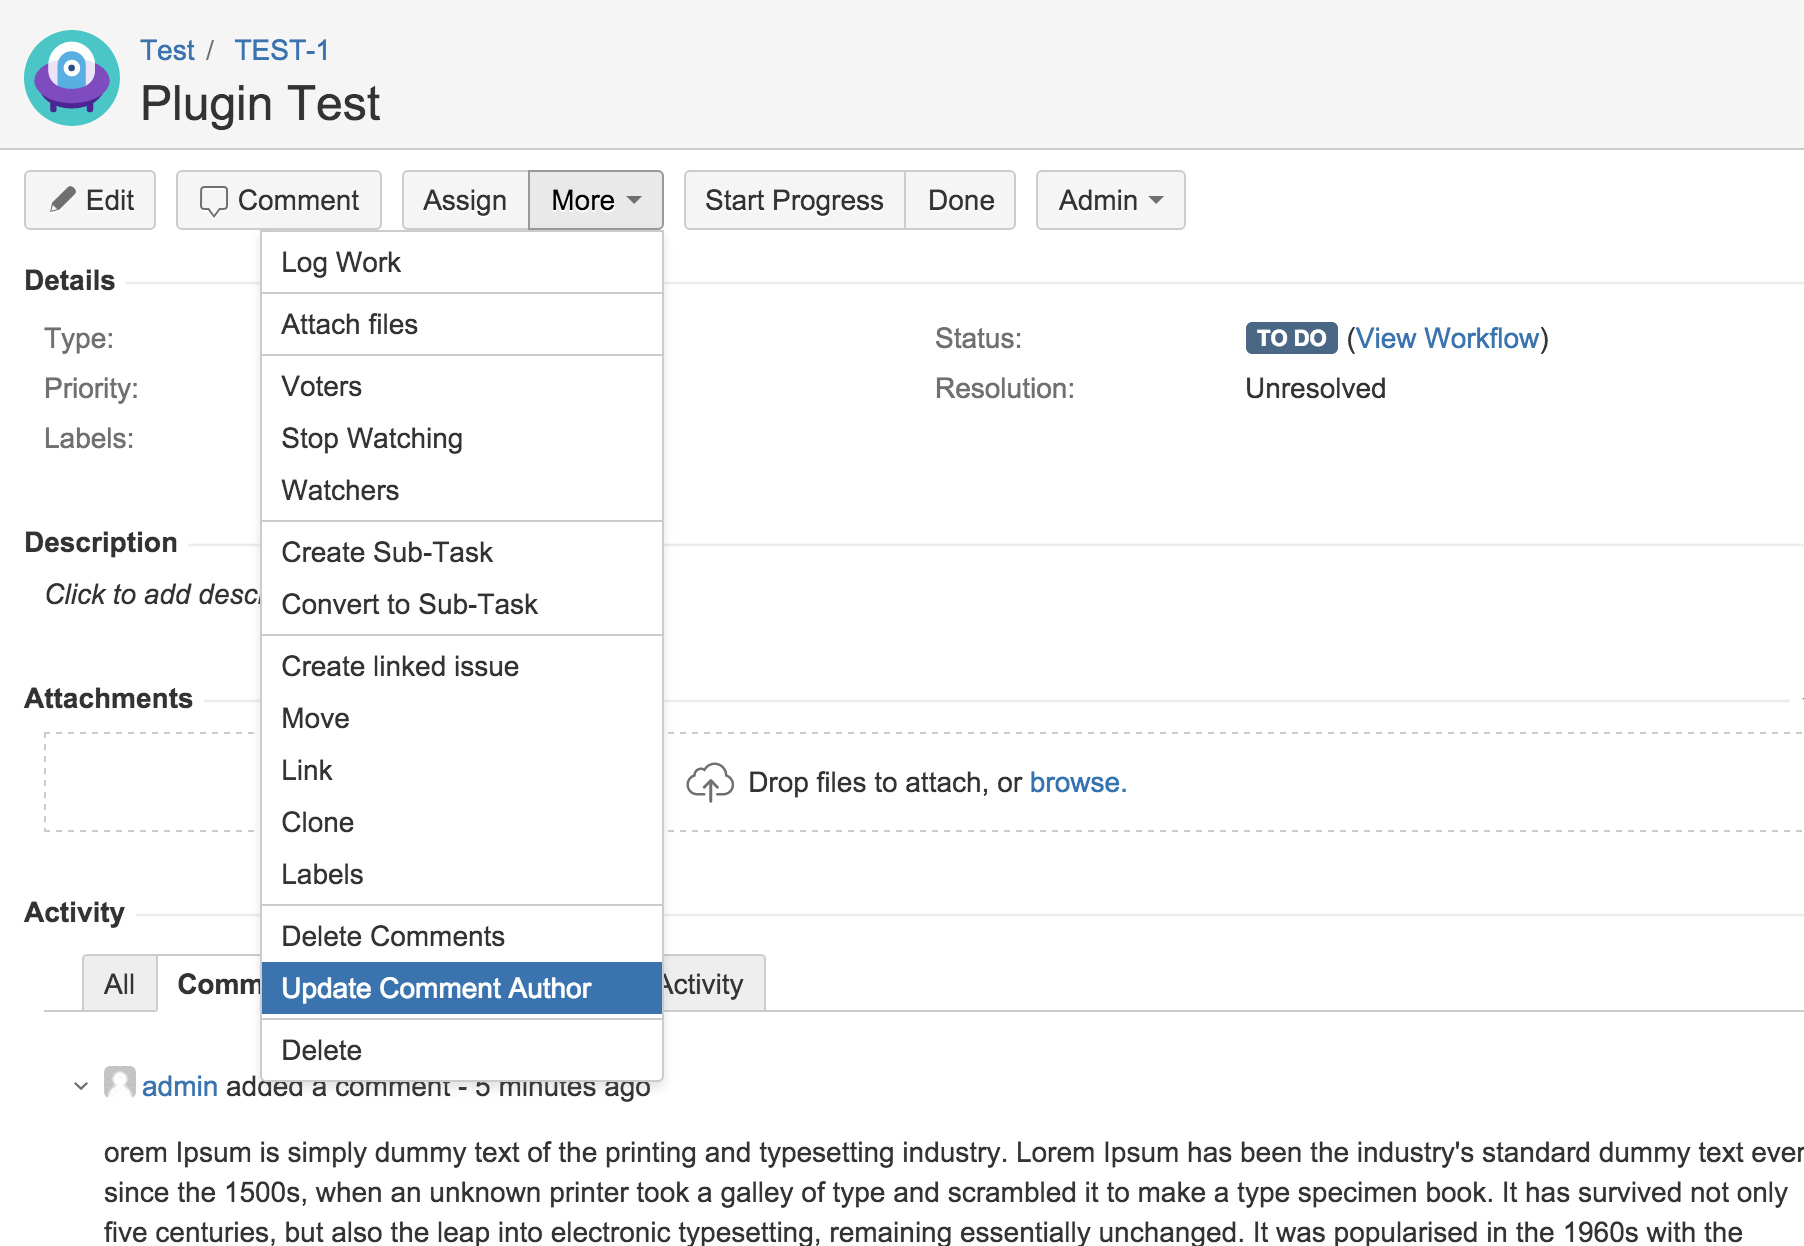Click the Unresolved resolution value

tap(1315, 388)
